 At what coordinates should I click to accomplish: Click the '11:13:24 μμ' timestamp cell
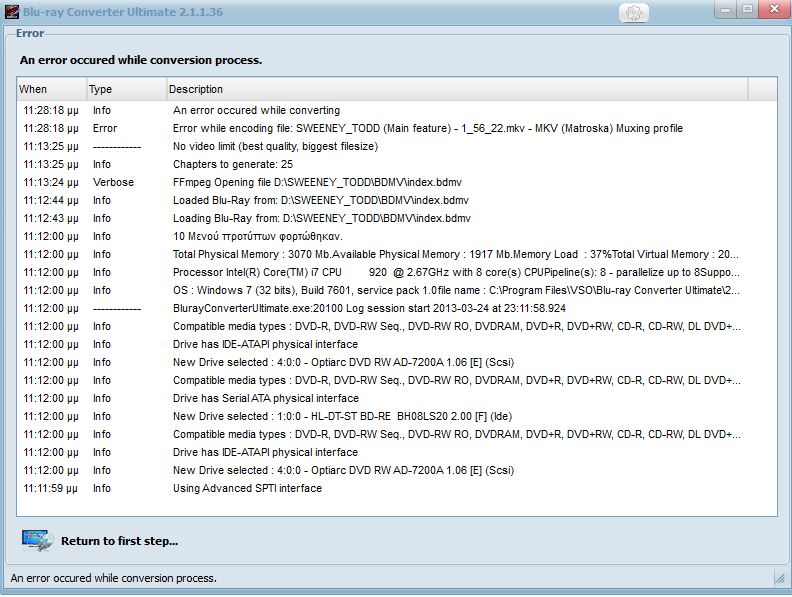pyautogui.click(x=51, y=182)
